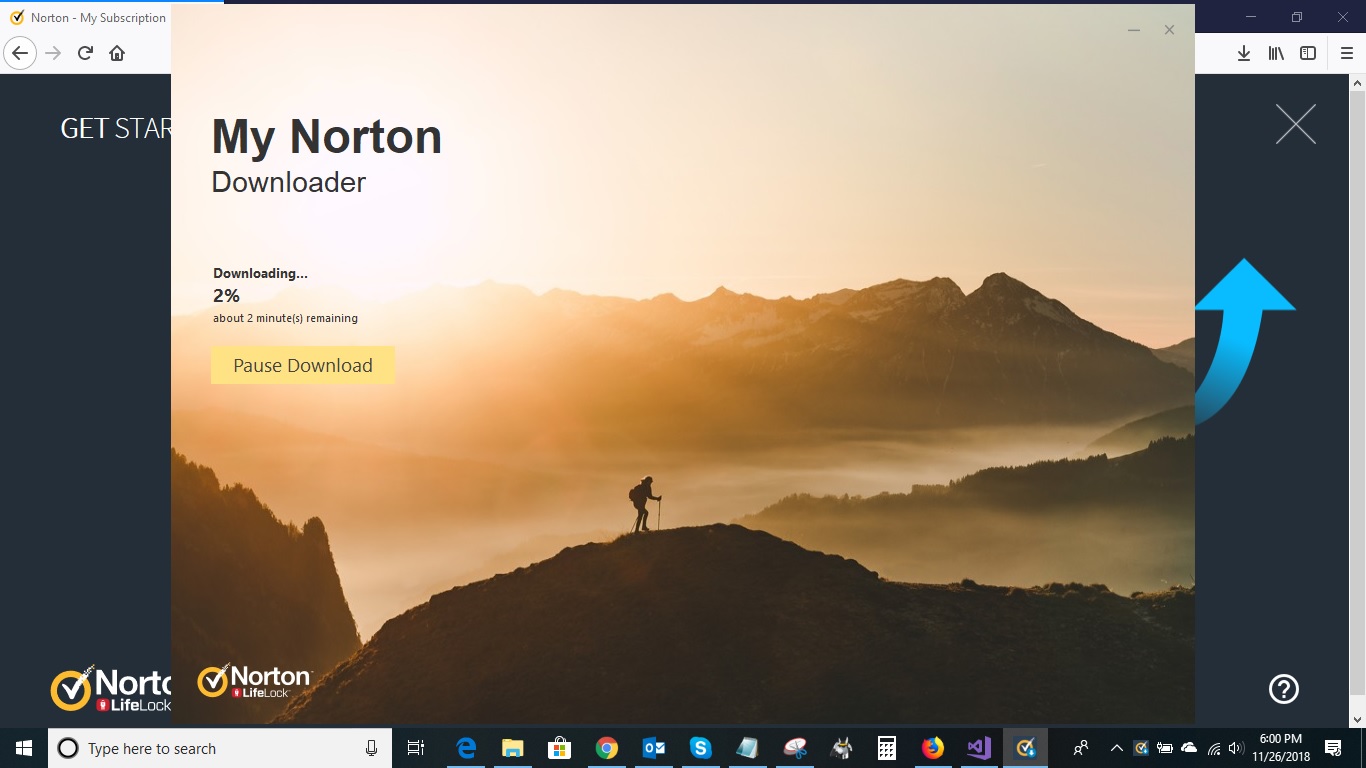Pause the Norton download
Image resolution: width=1366 pixels, height=768 pixels.
(303, 365)
